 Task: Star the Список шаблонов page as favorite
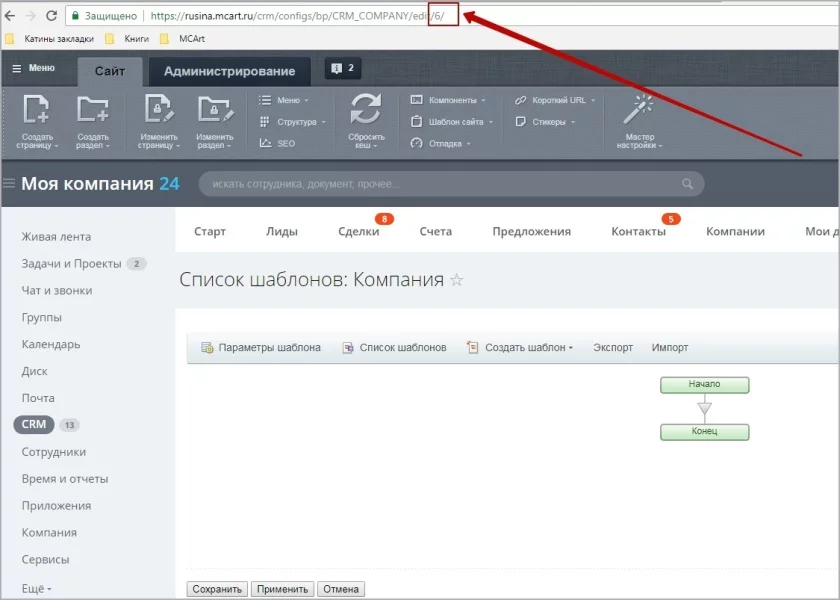457,280
